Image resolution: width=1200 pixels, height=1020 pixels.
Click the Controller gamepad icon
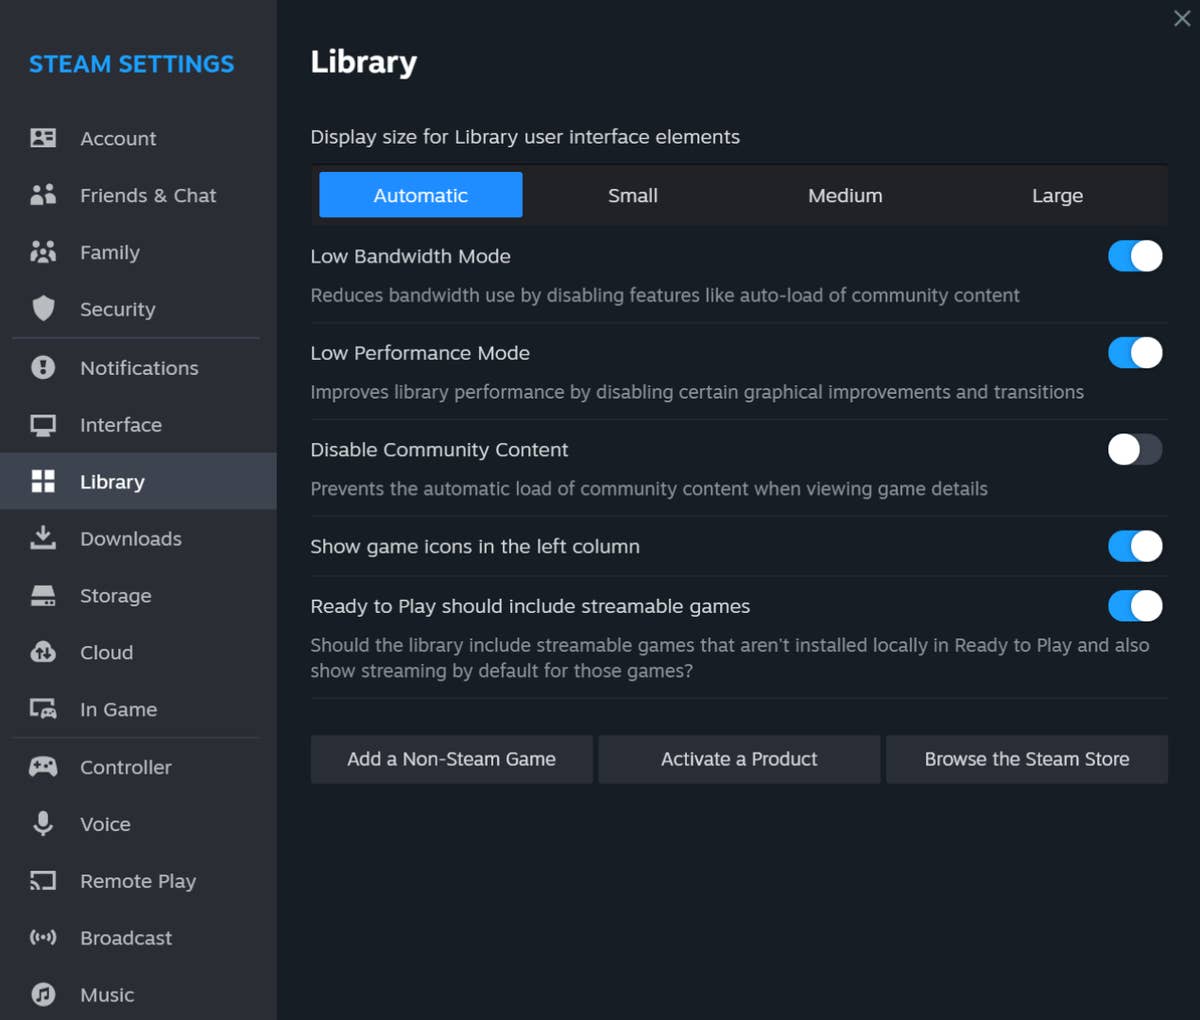tap(44, 767)
